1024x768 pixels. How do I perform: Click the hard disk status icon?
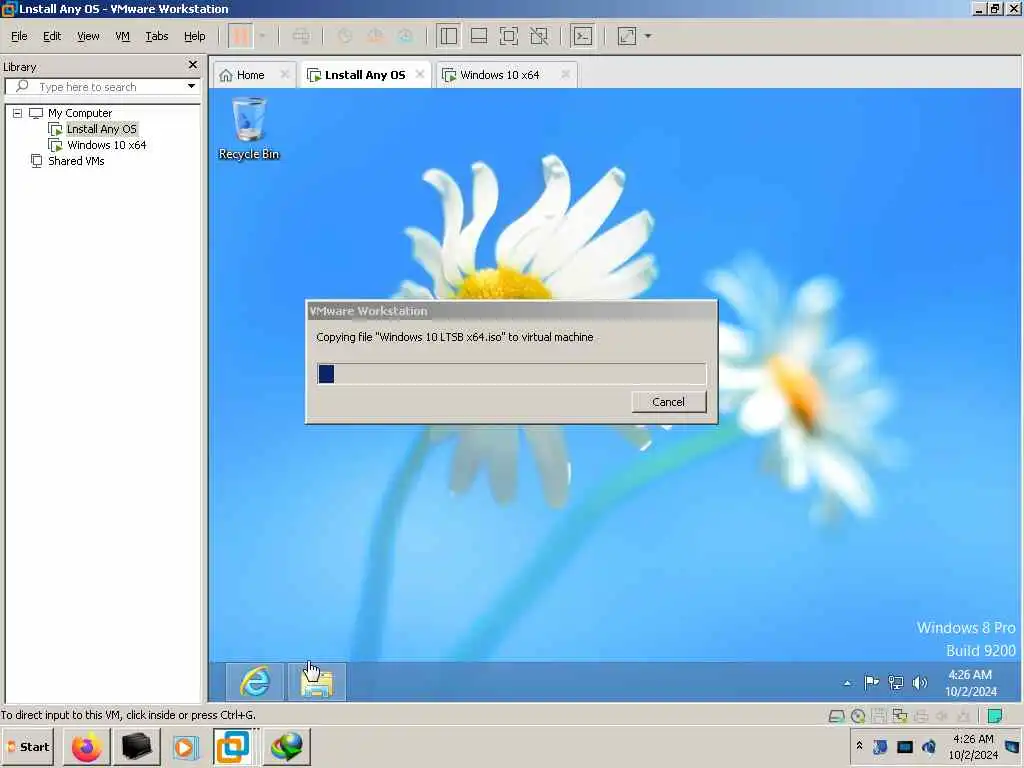tap(837, 716)
